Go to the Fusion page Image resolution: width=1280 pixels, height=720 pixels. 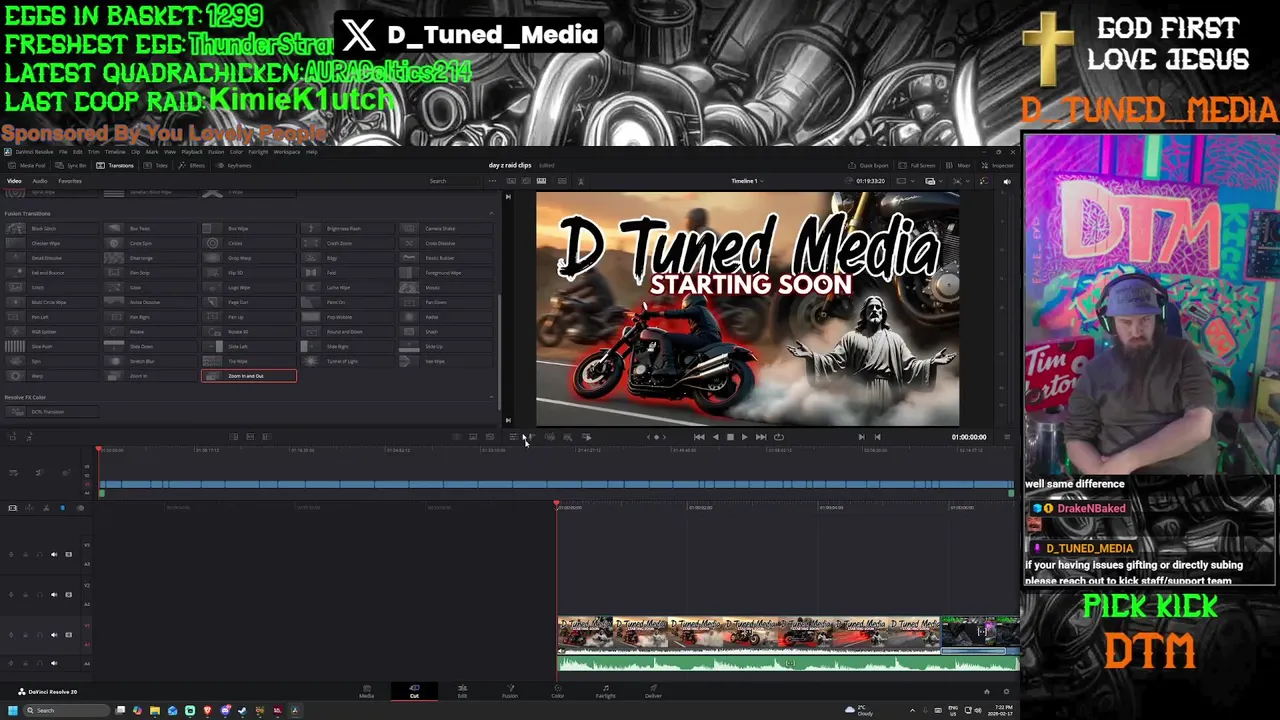510,691
